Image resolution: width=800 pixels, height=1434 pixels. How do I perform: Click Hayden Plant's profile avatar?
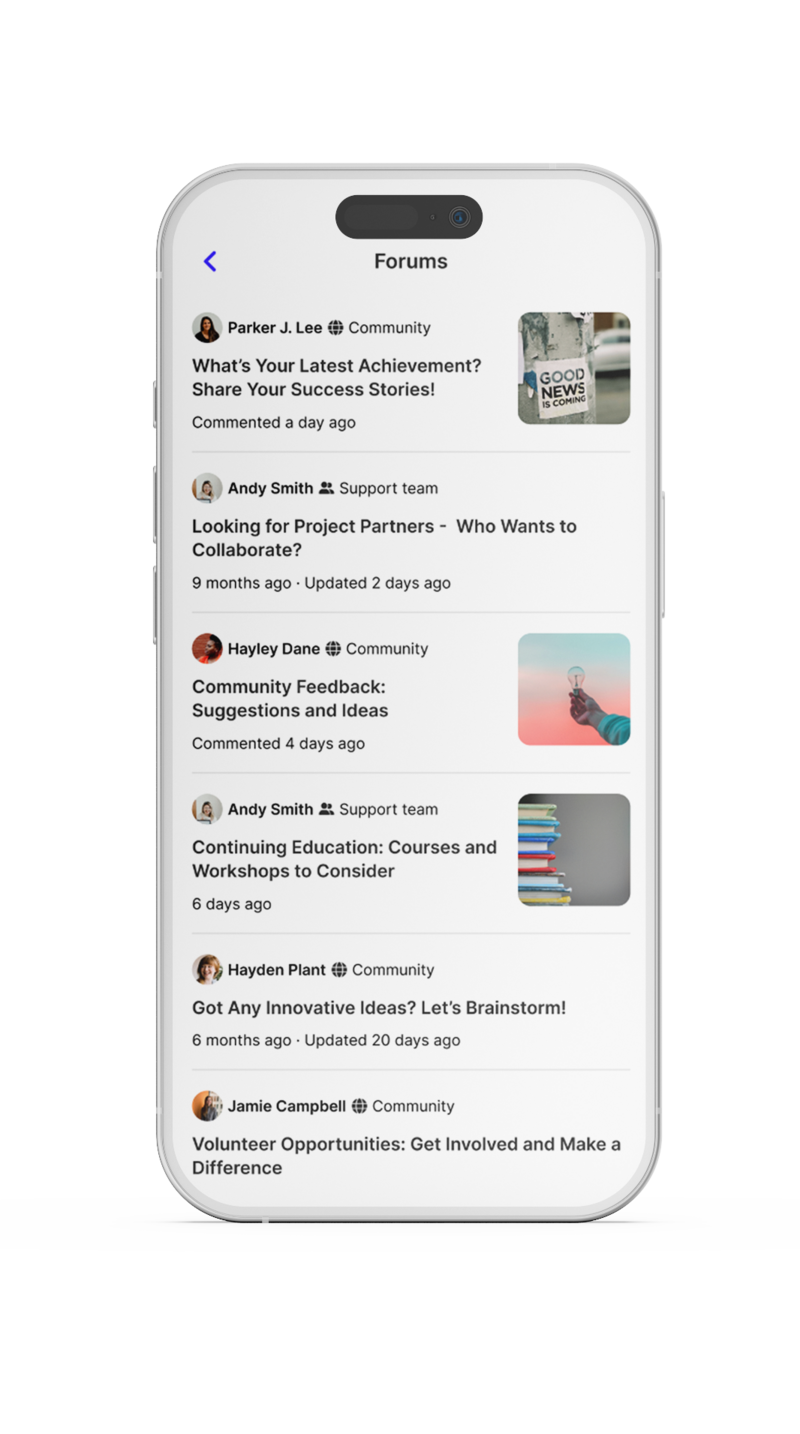207,970
